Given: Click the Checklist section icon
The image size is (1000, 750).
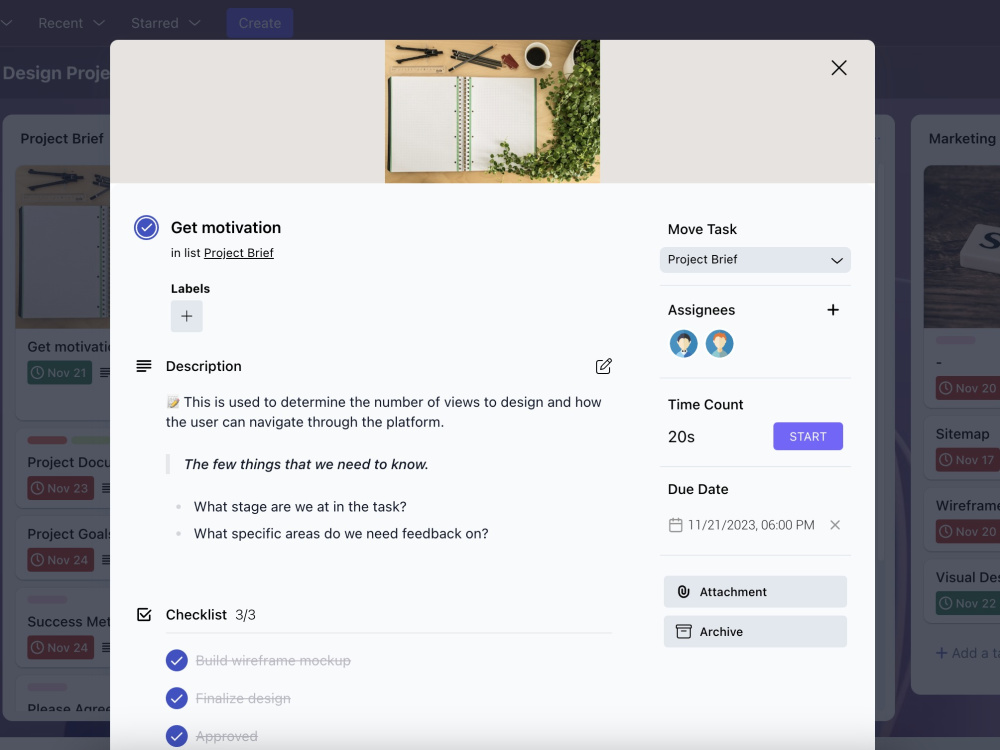Looking at the screenshot, I should point(144,614).
